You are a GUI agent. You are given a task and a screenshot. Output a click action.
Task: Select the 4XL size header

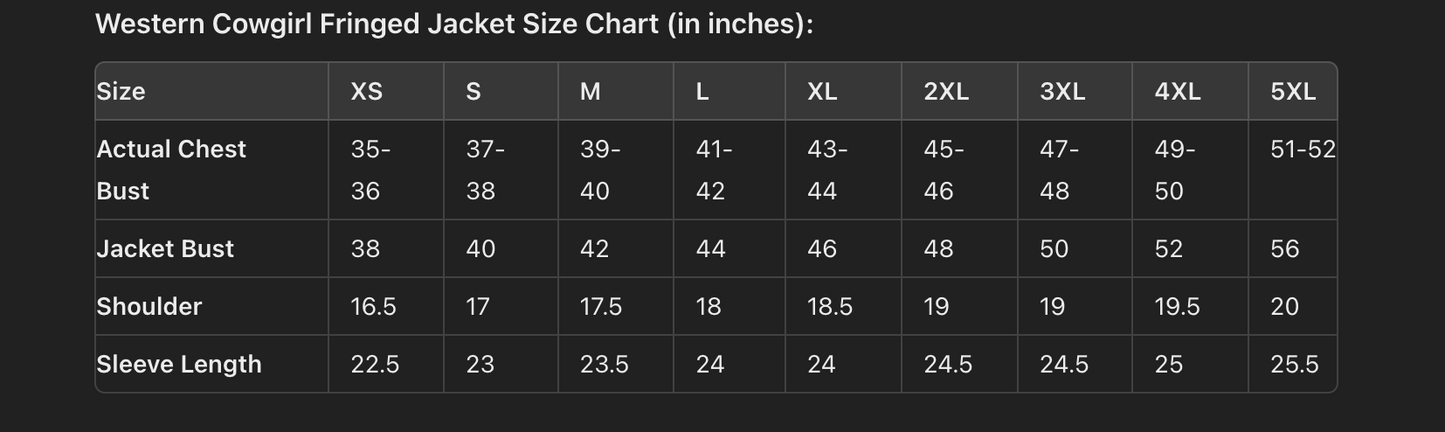click(1177, 91)
